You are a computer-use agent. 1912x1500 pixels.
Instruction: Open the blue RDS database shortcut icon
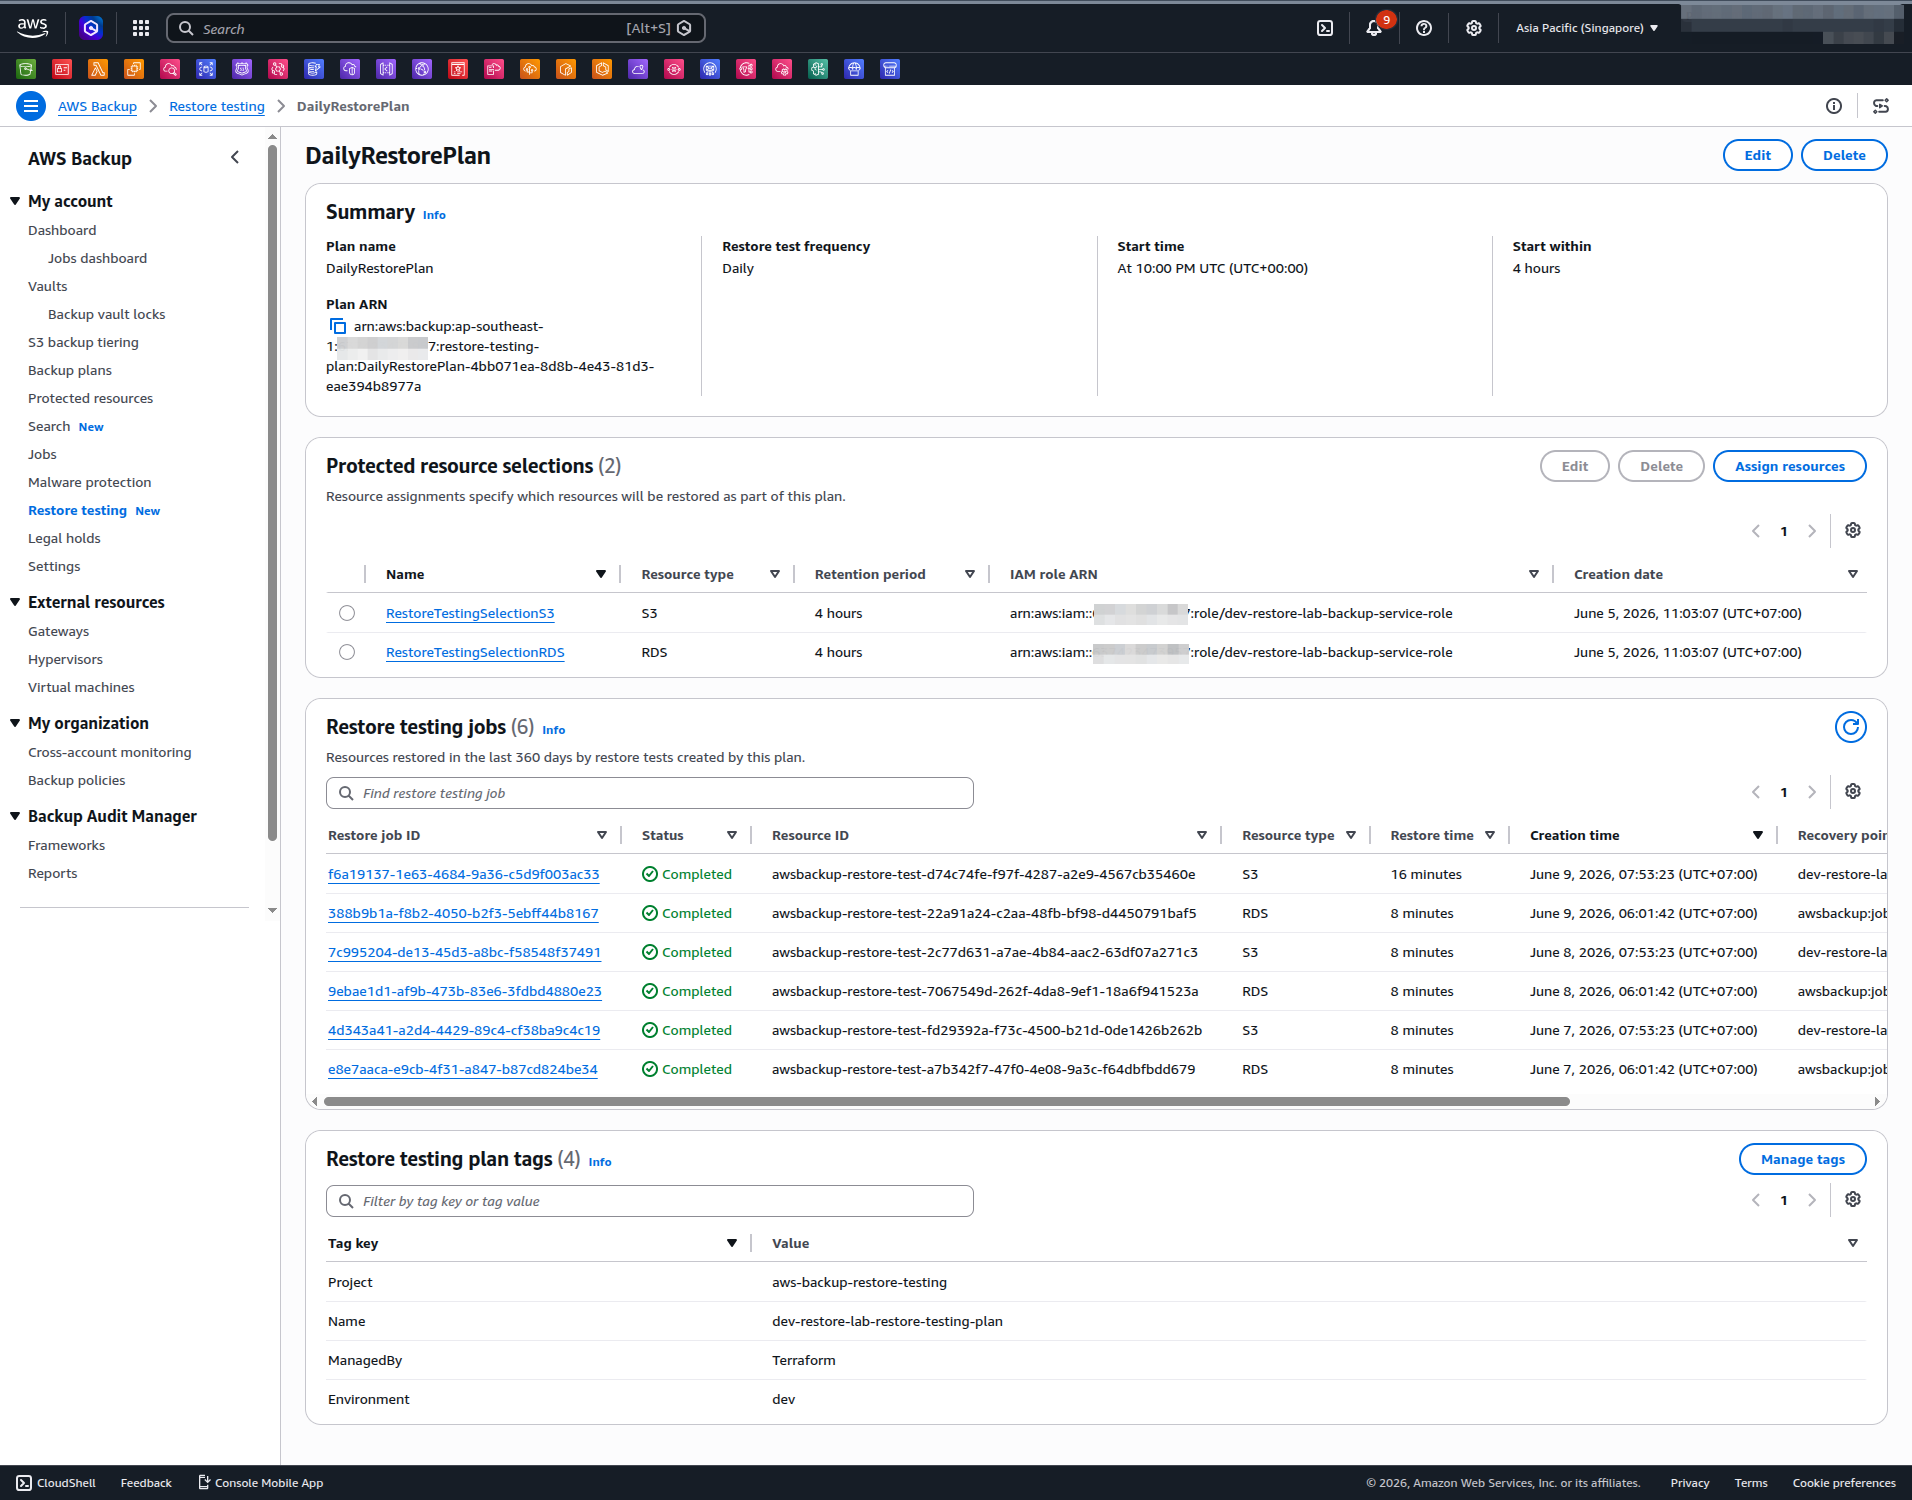(x=314, y=69)
